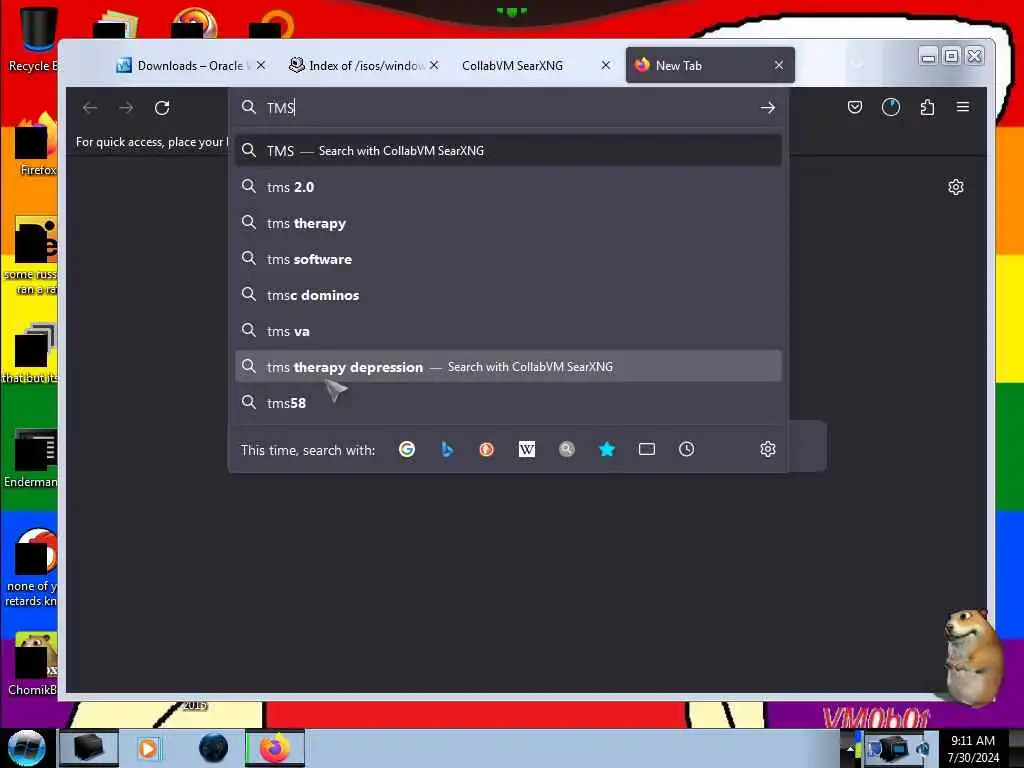
Task: Select the Enderman desktop icon
Action: click(31, 458)
